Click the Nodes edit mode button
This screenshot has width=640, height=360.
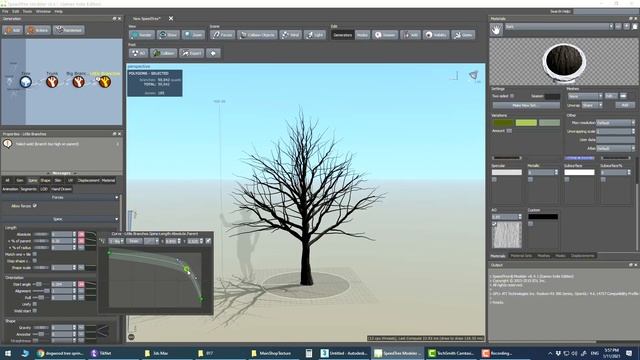coord(362,35)
